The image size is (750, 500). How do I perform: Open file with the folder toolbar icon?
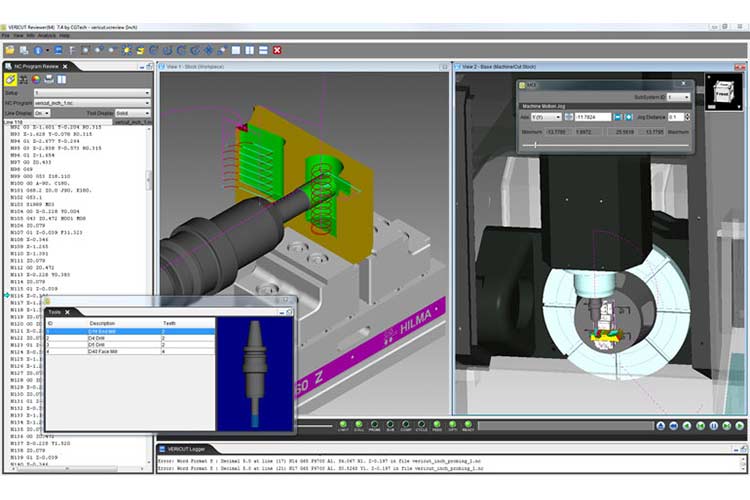click(10, 50)
